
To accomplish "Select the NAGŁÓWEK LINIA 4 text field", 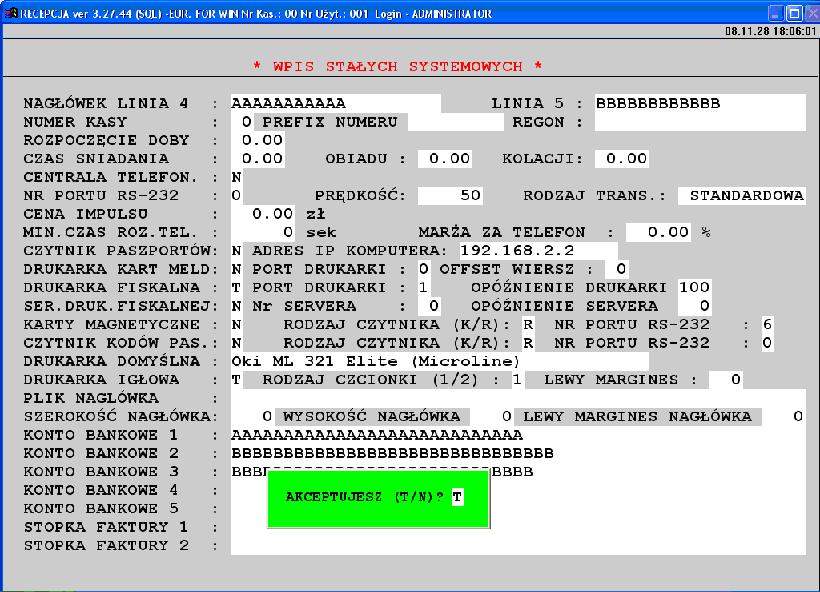I will coord(335,104).
